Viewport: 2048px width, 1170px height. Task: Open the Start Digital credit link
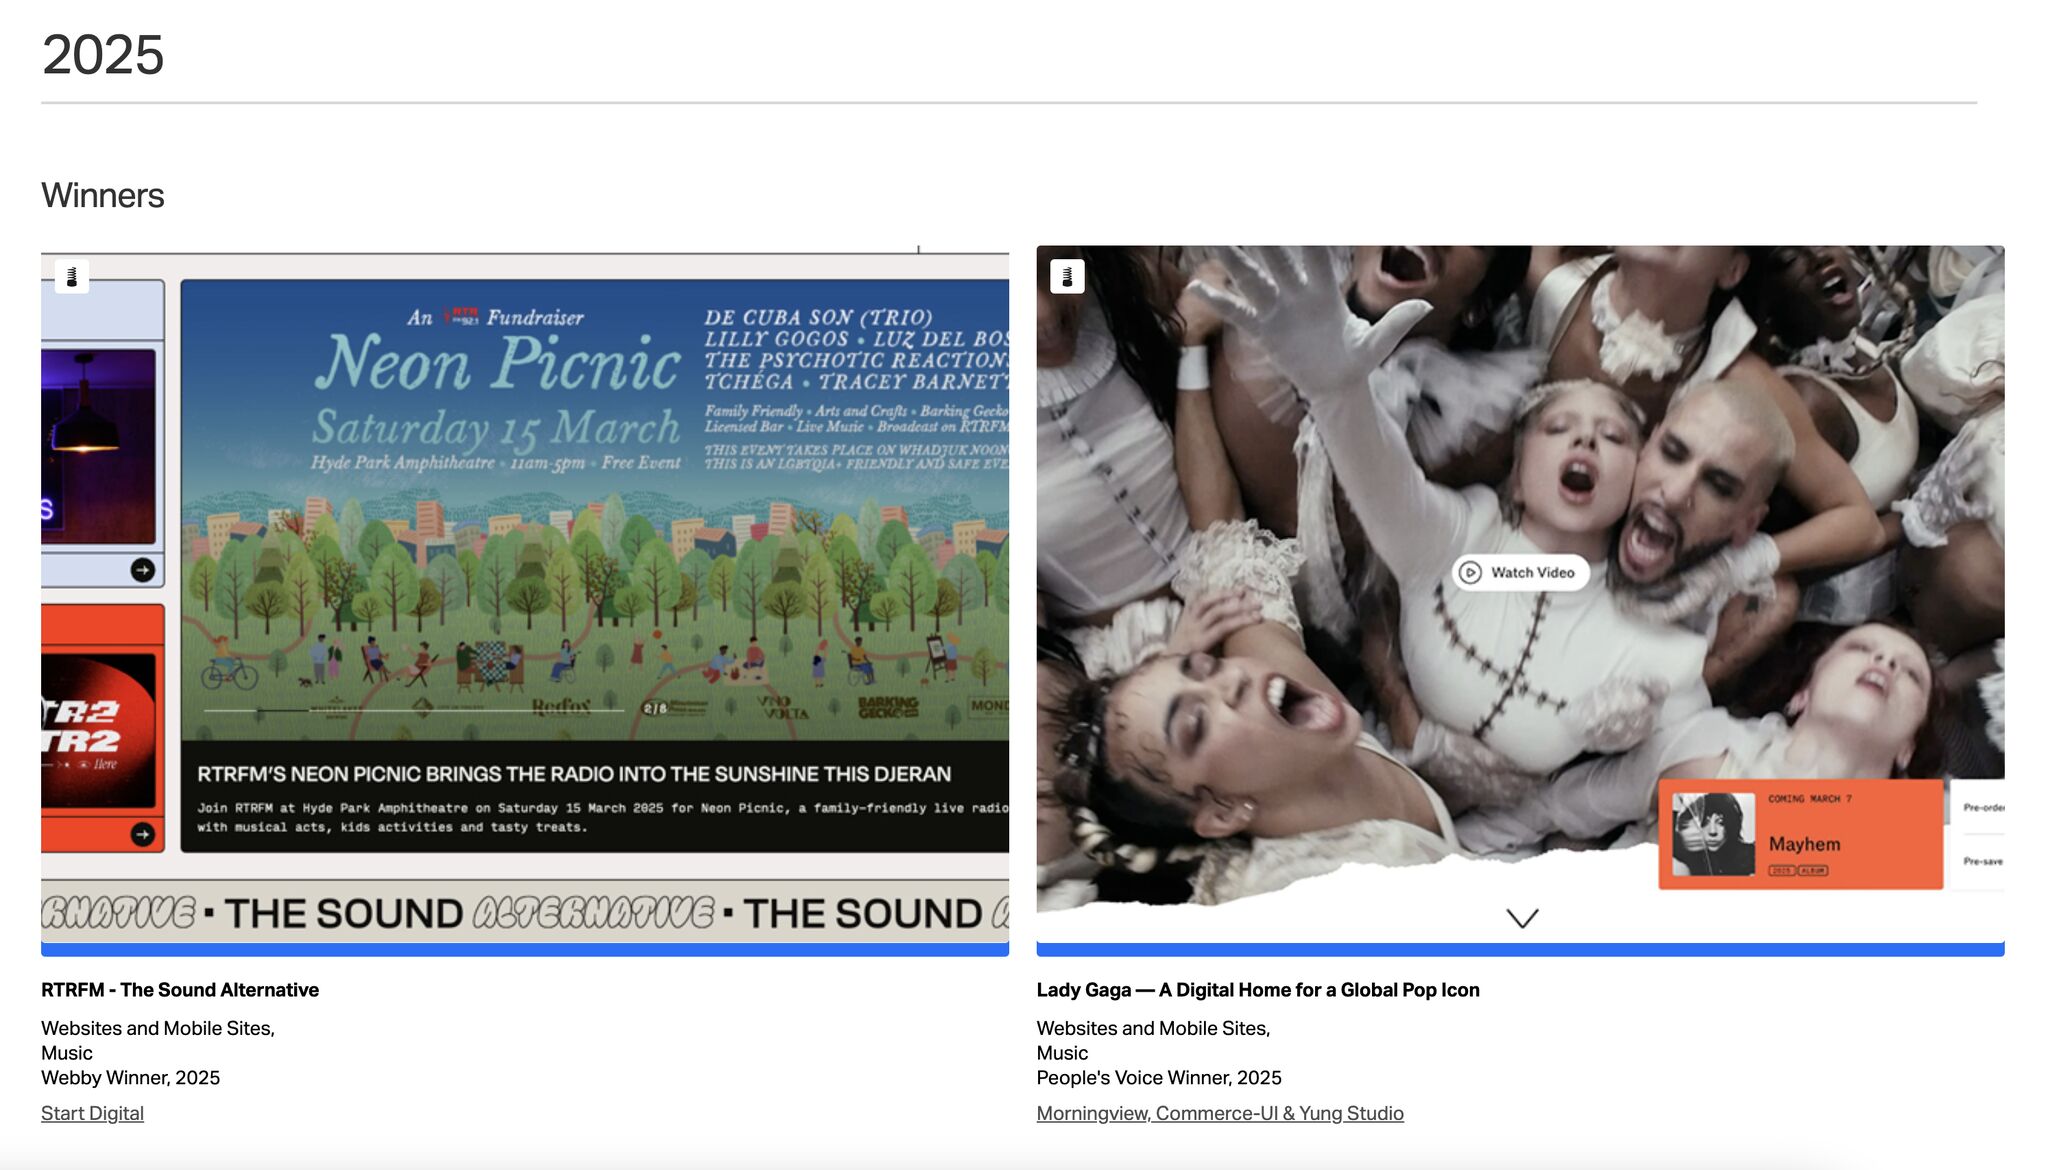click(92, 1113)
